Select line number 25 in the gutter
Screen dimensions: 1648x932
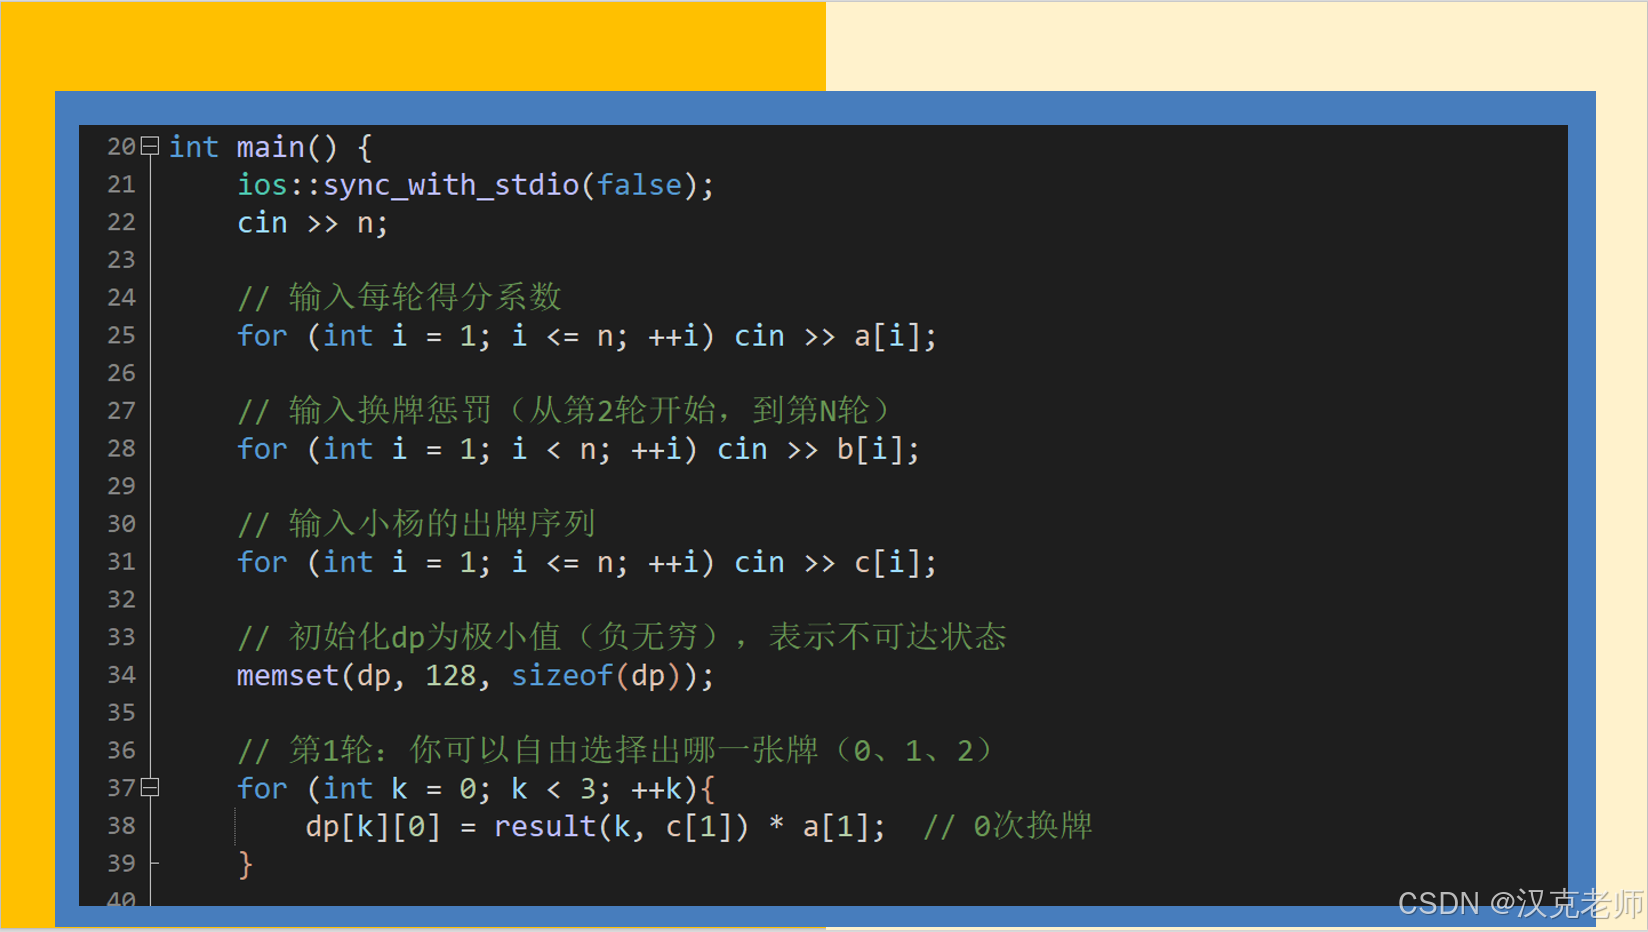click(121, 335)
